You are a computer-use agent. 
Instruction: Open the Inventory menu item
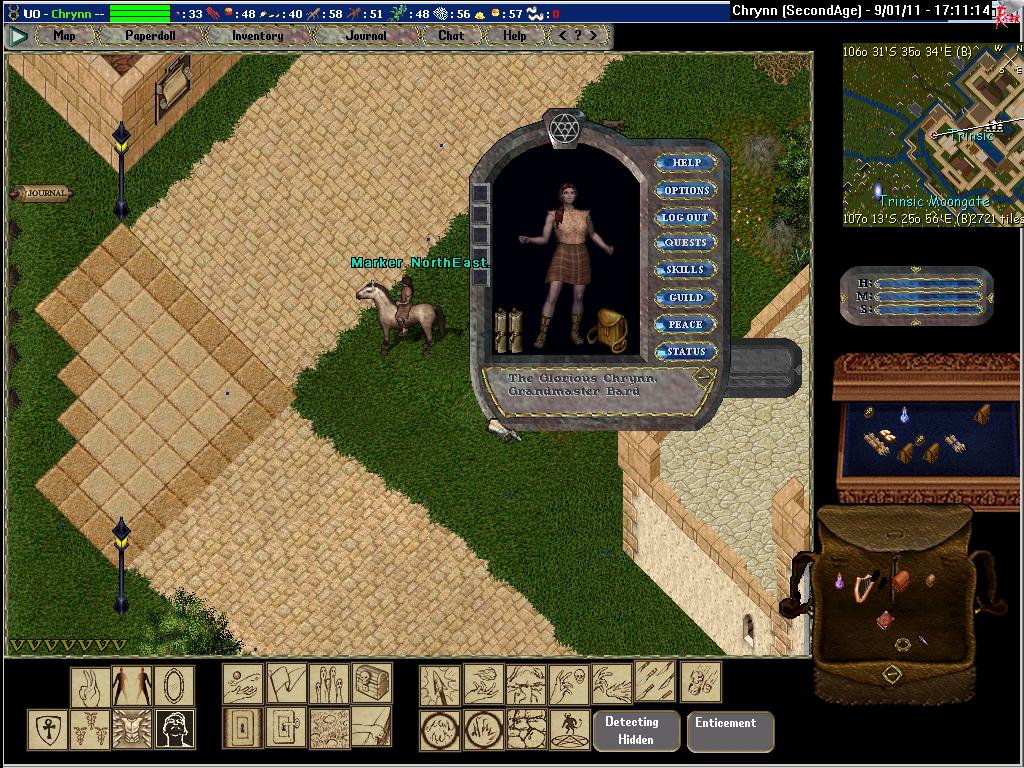point(257,36)
